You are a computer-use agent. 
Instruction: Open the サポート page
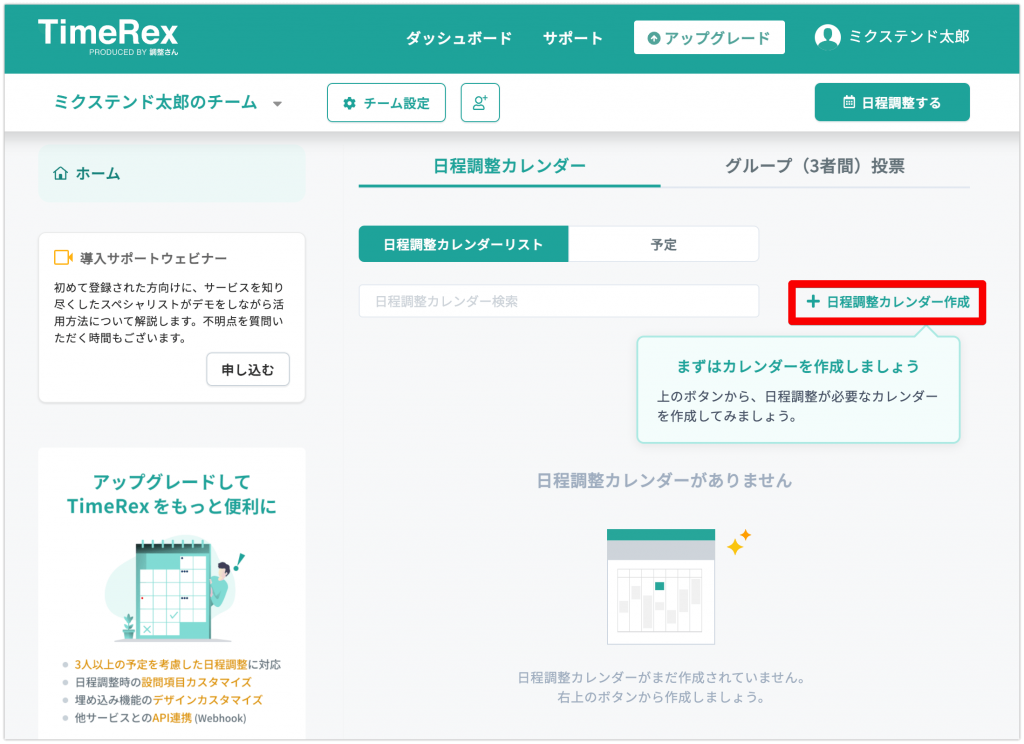coord(571,37)
